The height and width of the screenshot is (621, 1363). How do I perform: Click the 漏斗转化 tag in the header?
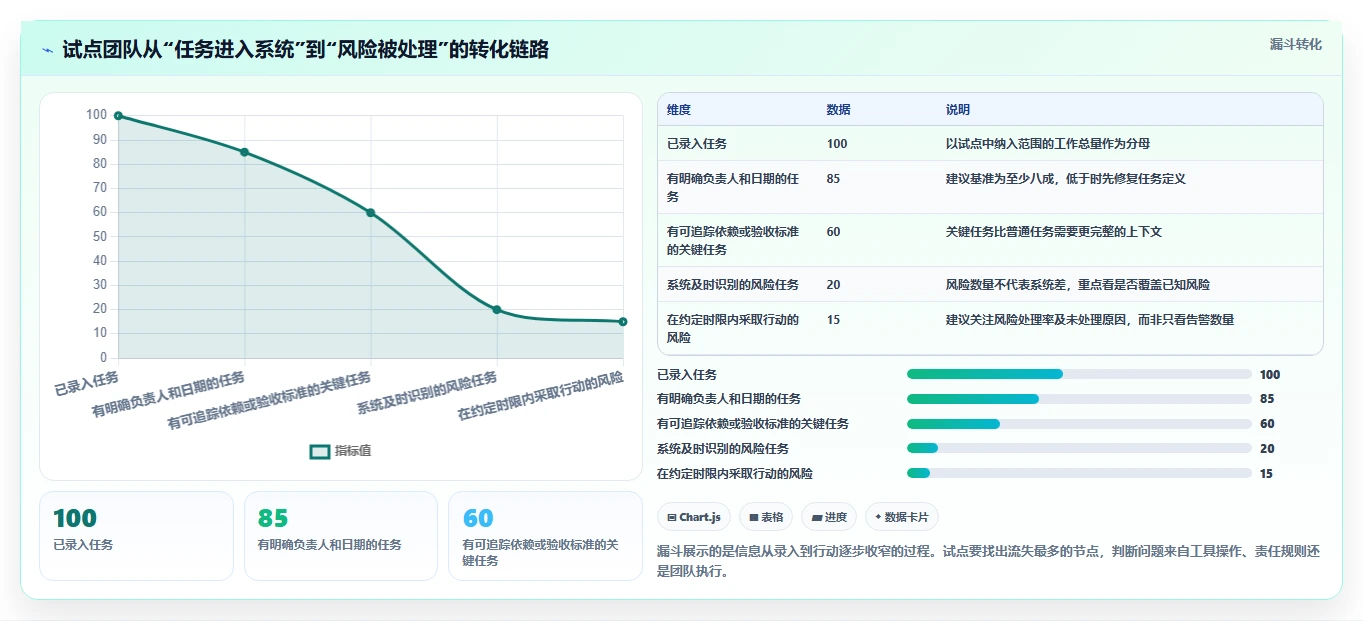(1295, 44)
